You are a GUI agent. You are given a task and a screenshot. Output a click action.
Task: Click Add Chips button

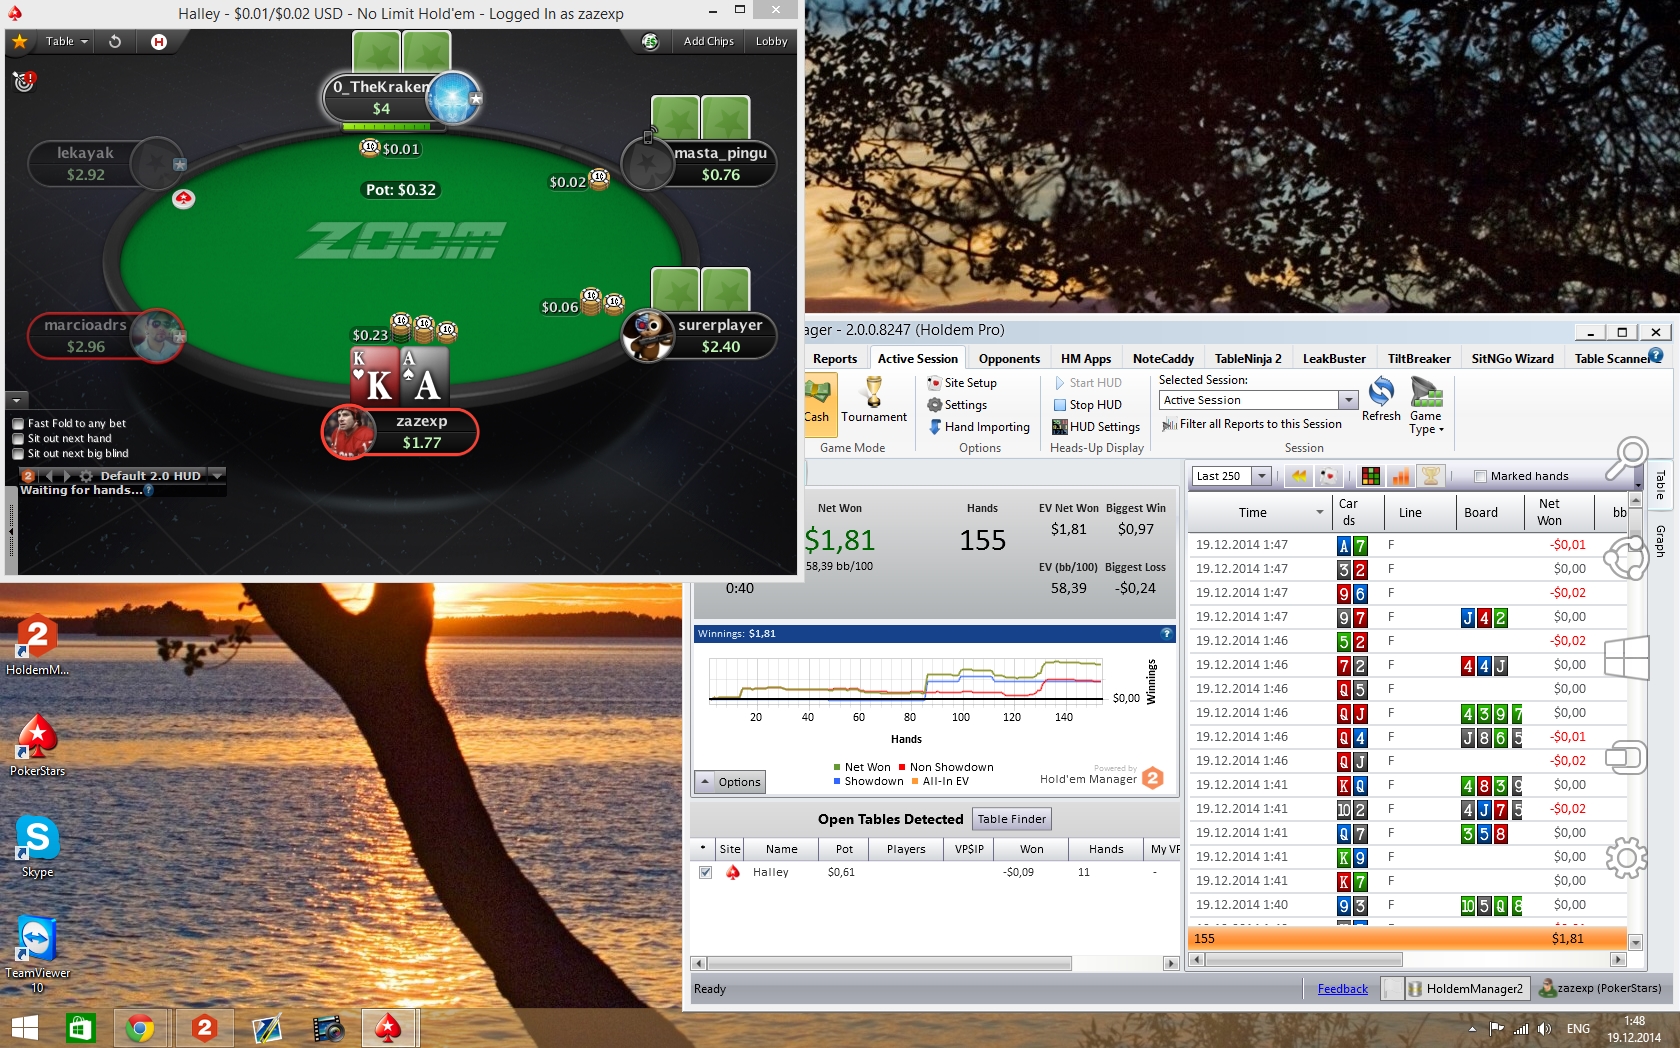[708, 41]
